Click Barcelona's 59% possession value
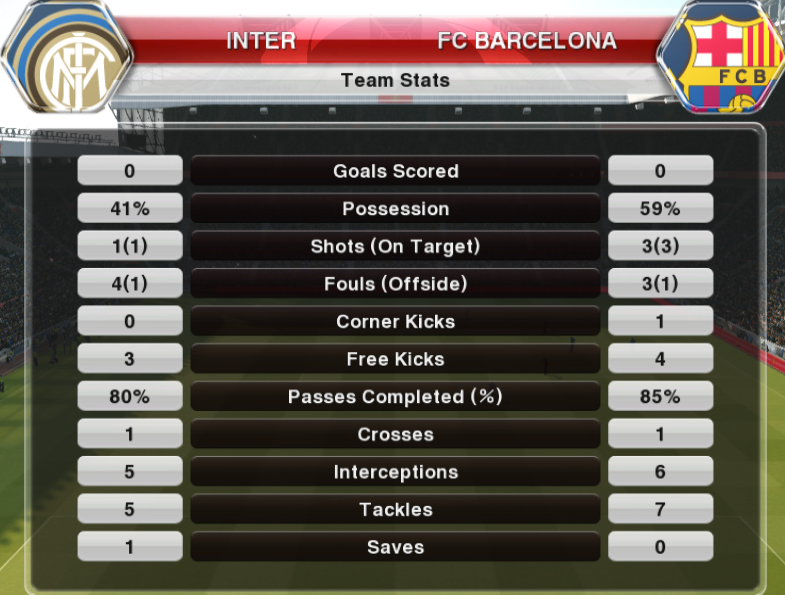 (660, 208)
